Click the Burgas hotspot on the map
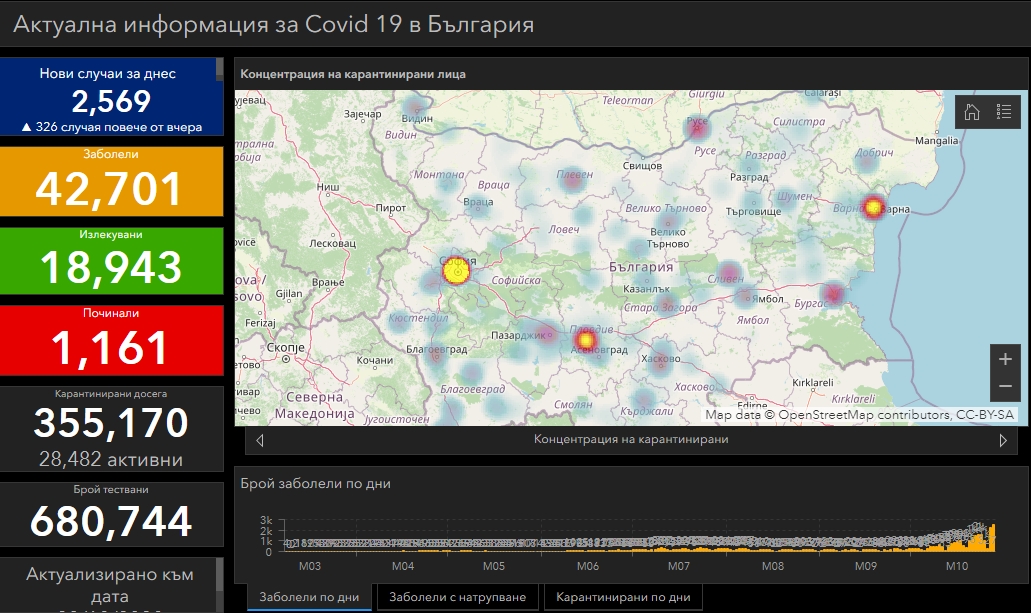The width and height of the screenshot is (1031, 613). click(x=833, y=294)
